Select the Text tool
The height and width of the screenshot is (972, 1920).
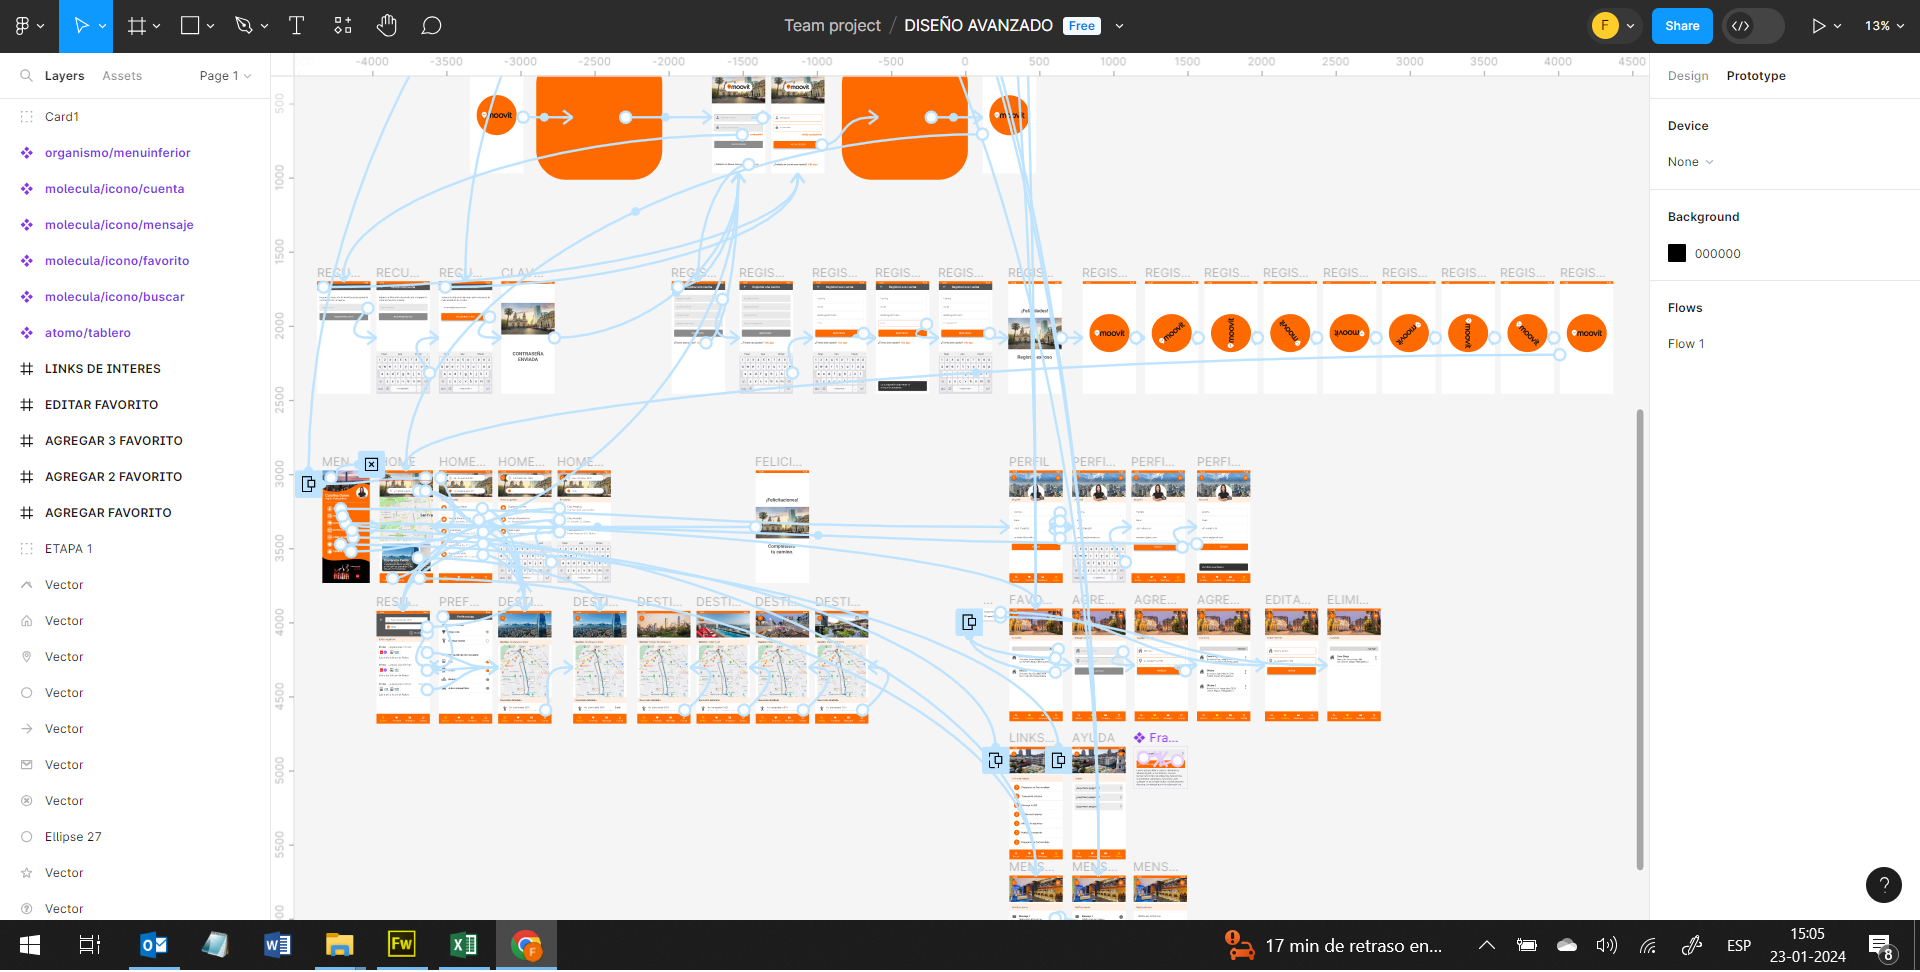point(296,26)
